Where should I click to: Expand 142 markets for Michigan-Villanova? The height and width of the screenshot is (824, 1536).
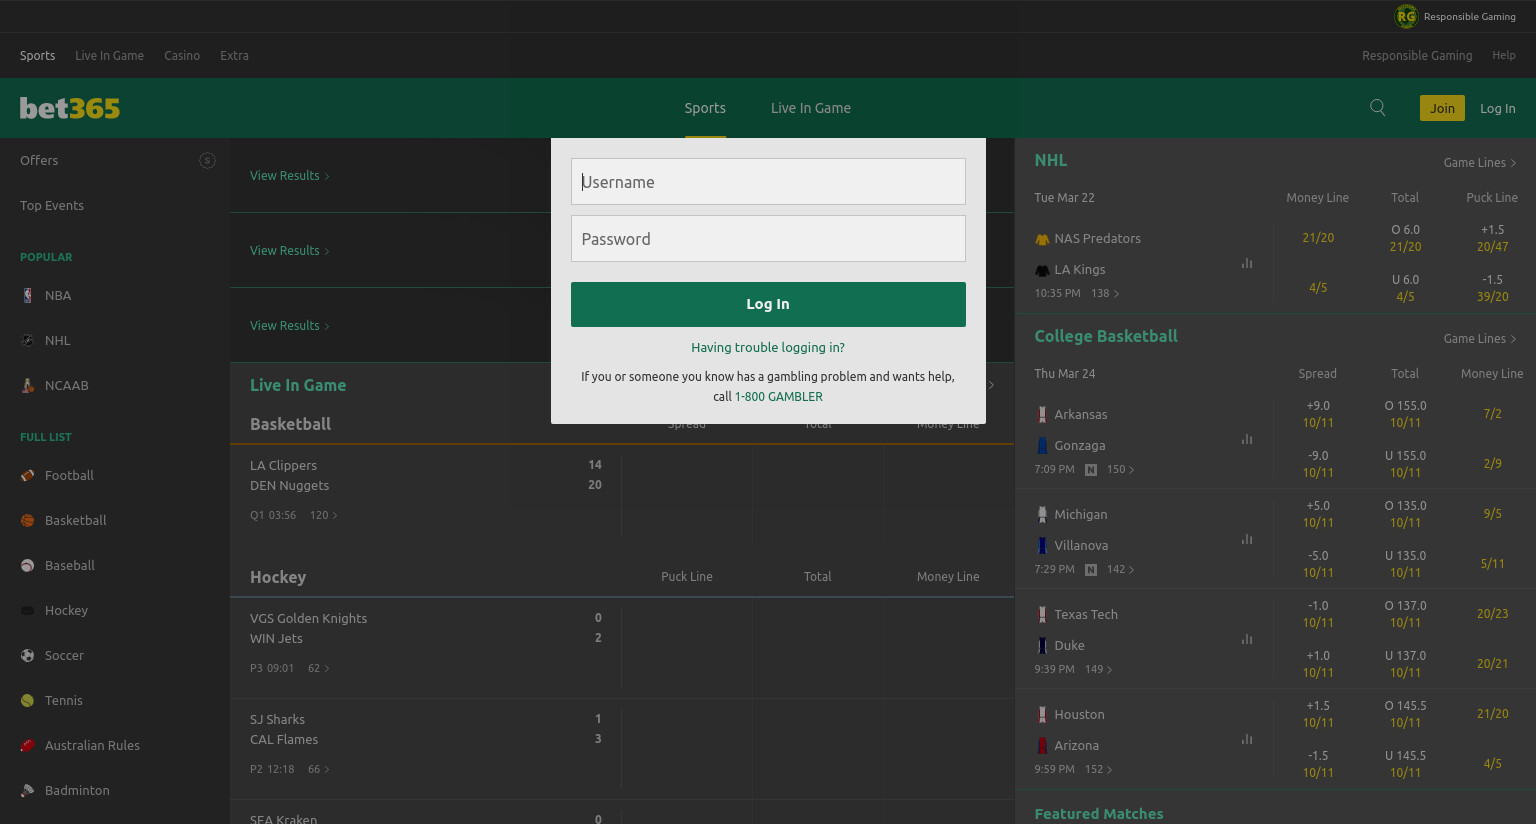[1120, 569]
